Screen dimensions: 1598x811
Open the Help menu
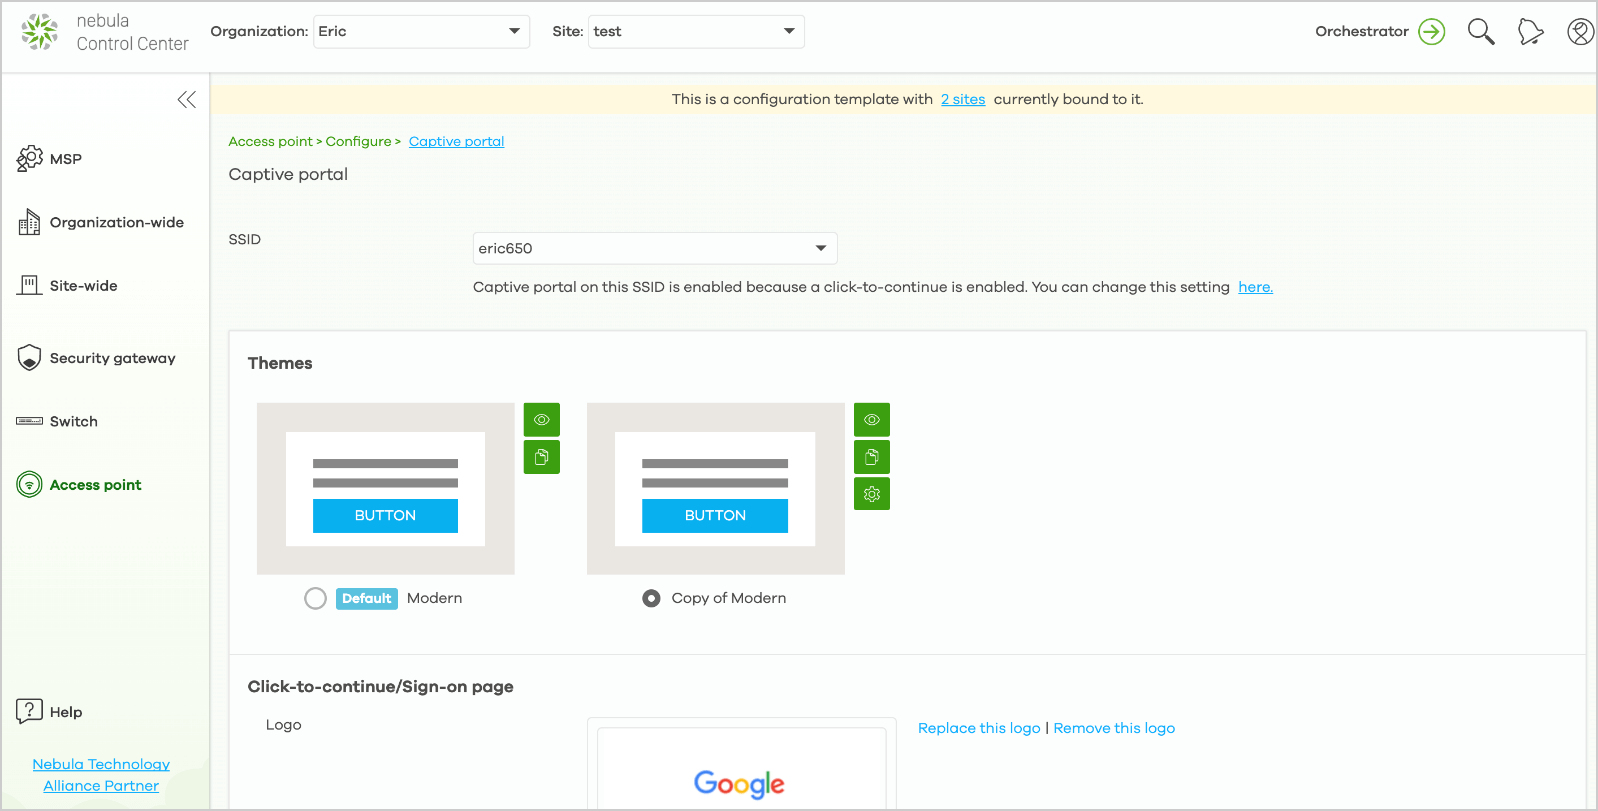coord(66,712)
